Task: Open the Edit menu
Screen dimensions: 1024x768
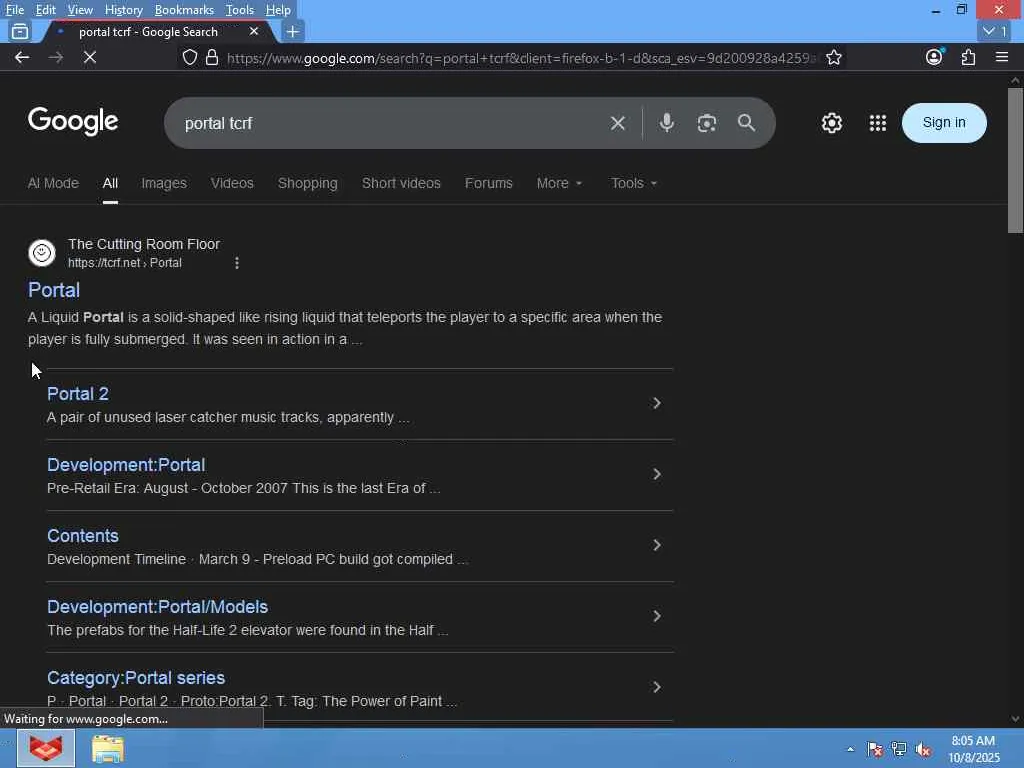Action: (x=46, y=10)
